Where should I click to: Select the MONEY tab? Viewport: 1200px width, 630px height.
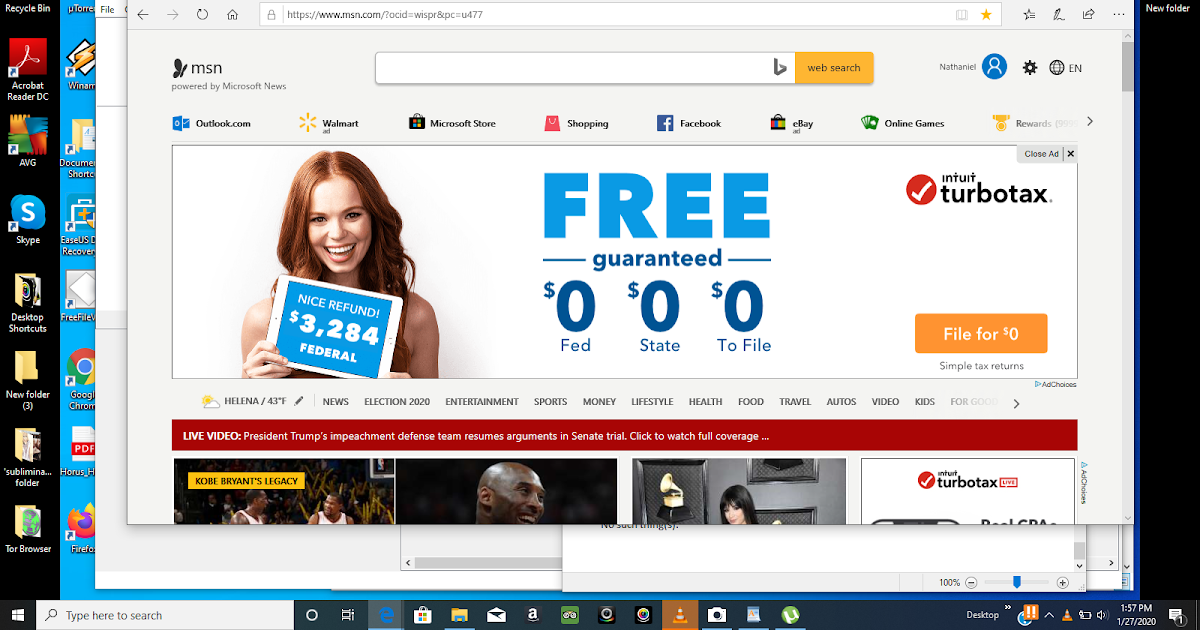pos(599,402)
